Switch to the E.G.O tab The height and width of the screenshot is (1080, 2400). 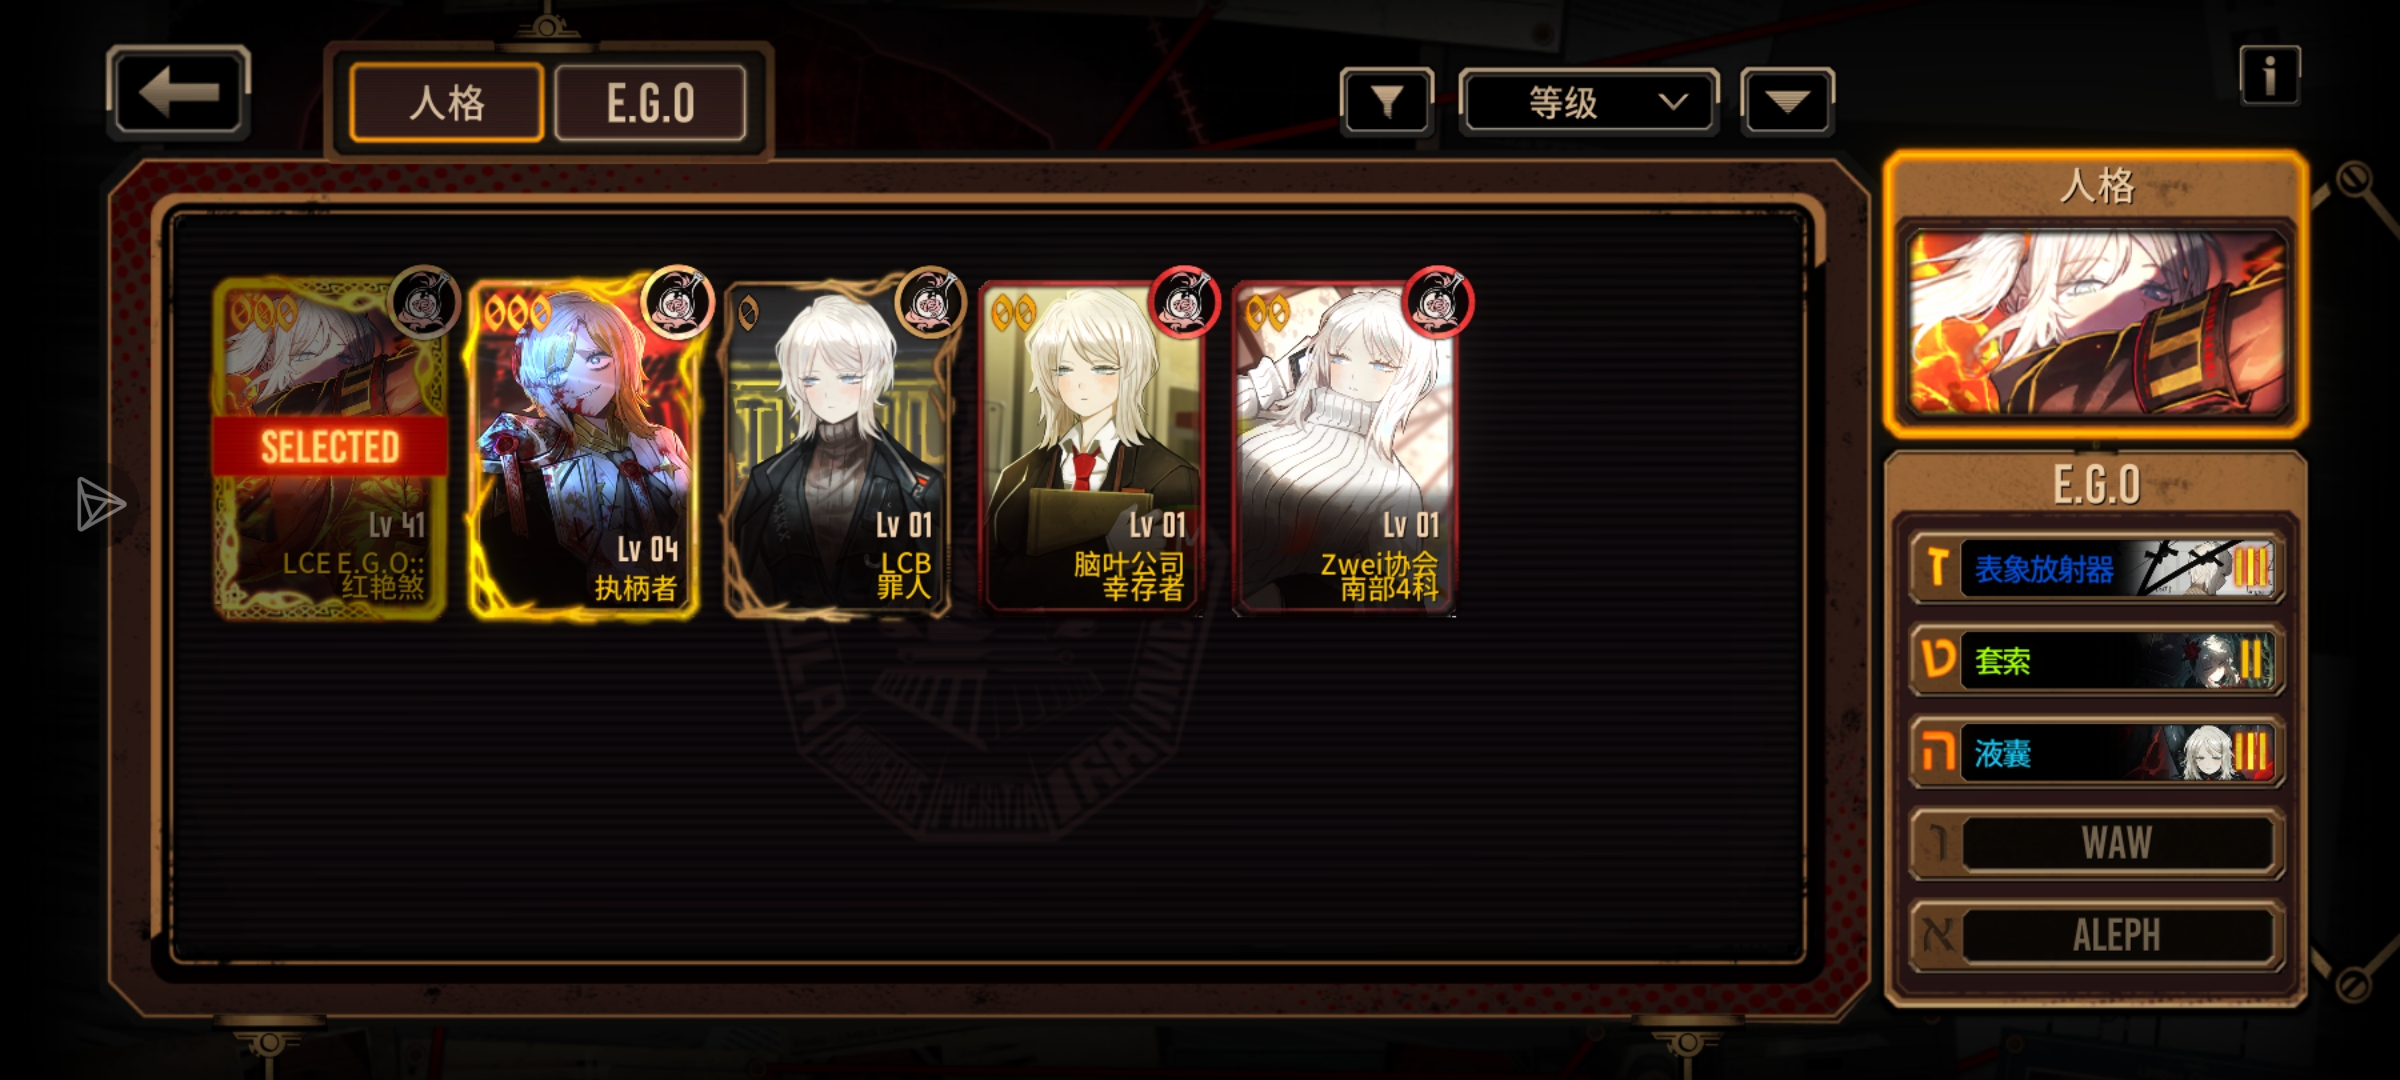click(650, 103)
